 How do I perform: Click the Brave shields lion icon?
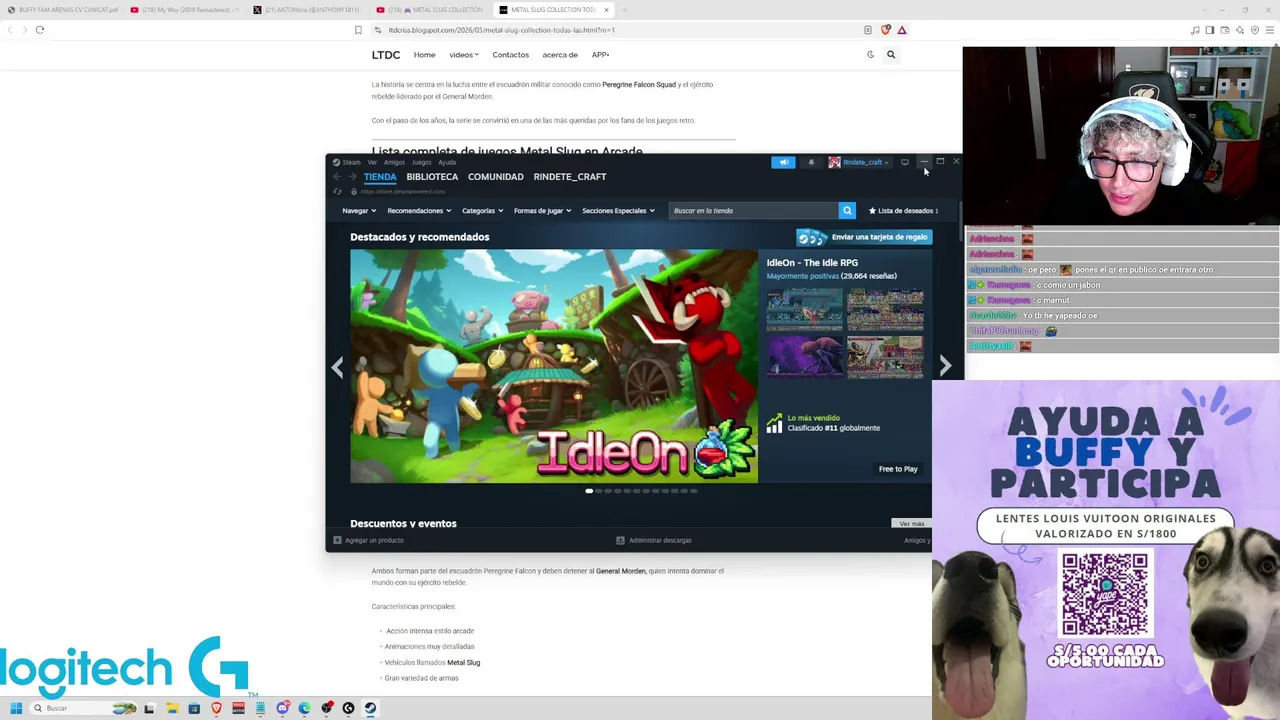(885, 30)
